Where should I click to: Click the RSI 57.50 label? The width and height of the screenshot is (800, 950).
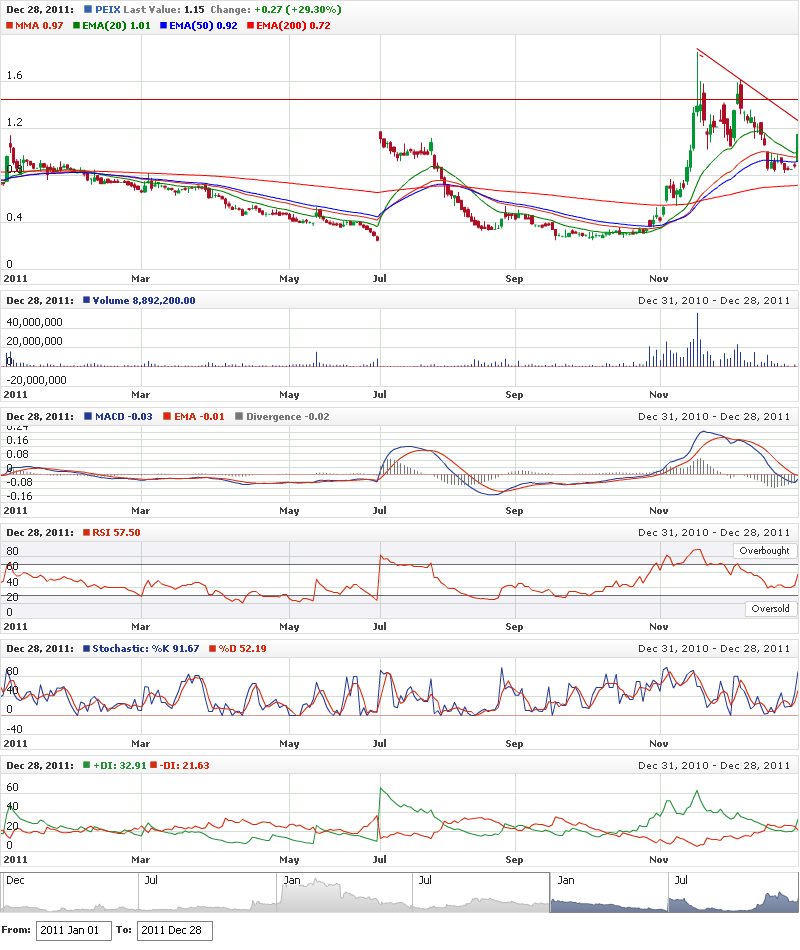(x=116, y=533)
